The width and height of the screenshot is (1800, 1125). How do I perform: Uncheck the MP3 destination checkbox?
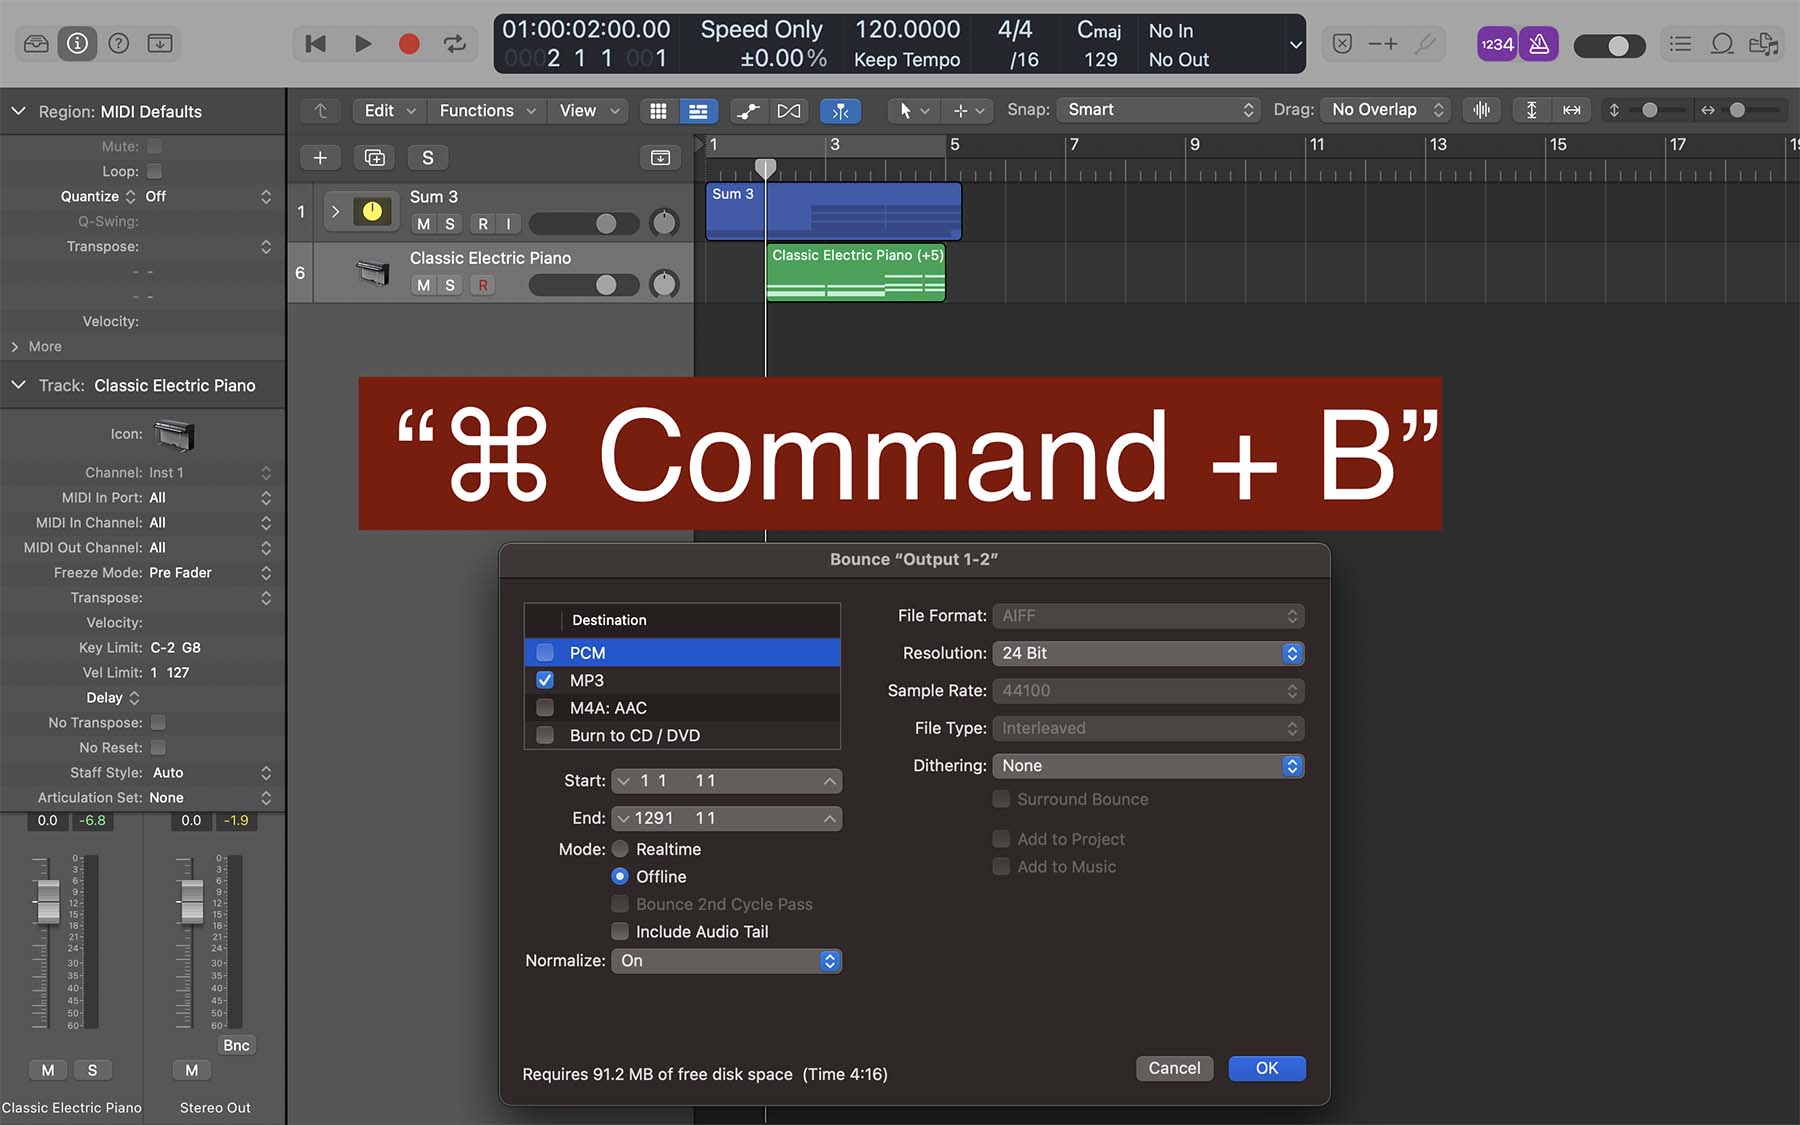click(545, 680)
